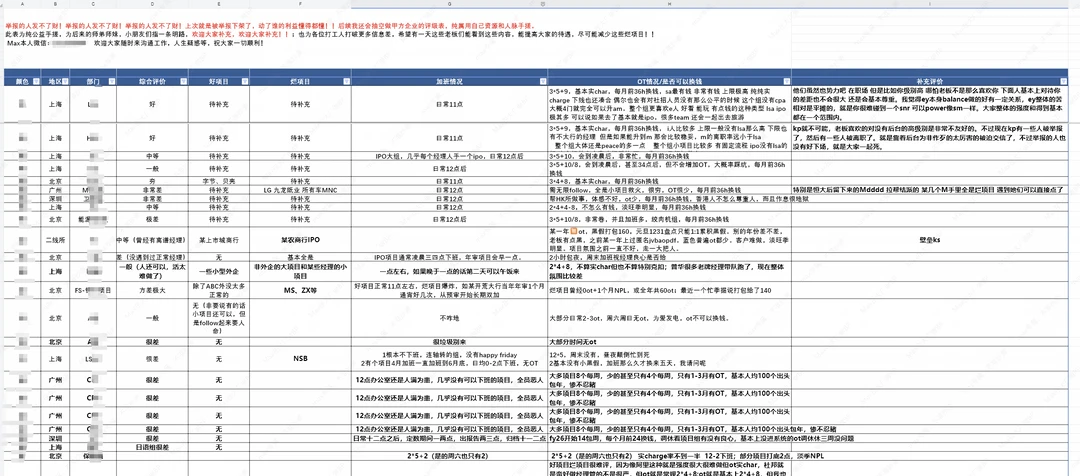Select the cell starting 非外企的大项目
The image size is (1080, 476).
click(300, 271)
